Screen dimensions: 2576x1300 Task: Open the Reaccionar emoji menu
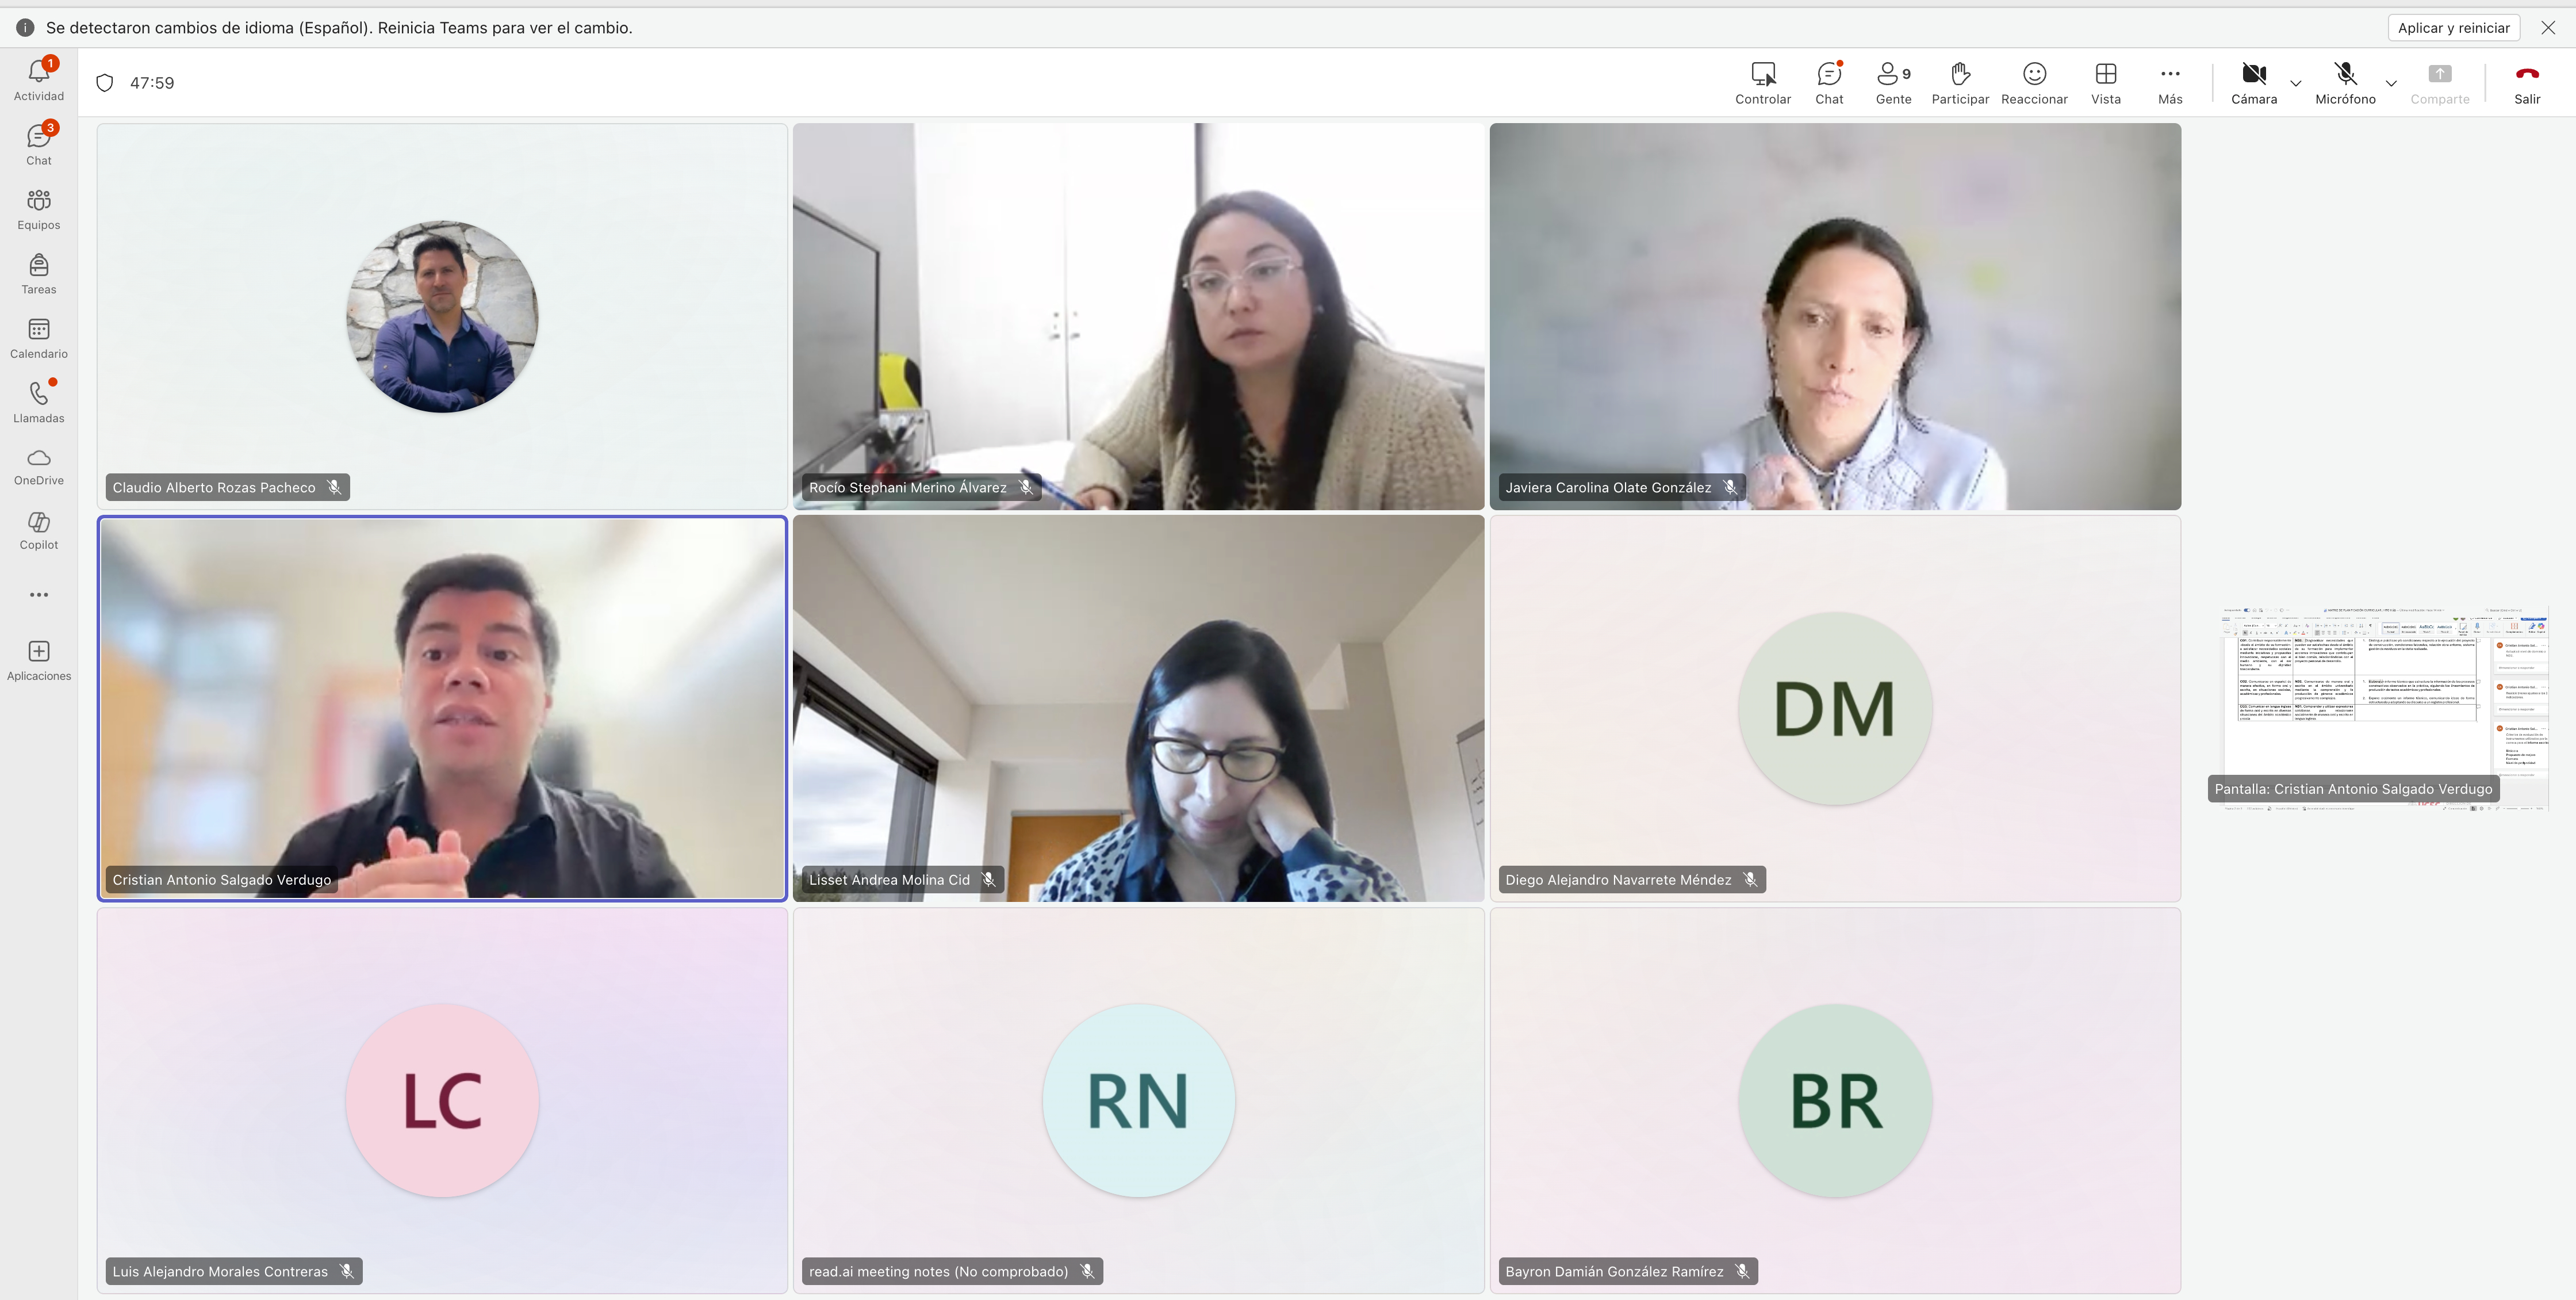(x=2034, y=74)
